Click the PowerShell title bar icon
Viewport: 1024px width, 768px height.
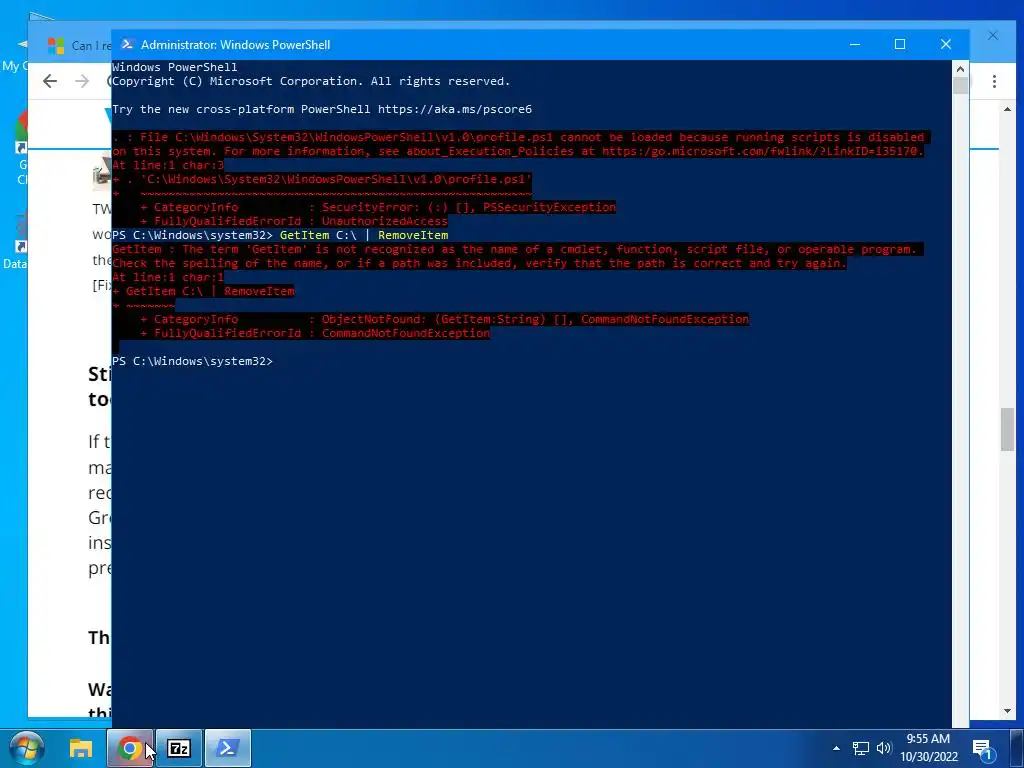(x=127, y=44)
